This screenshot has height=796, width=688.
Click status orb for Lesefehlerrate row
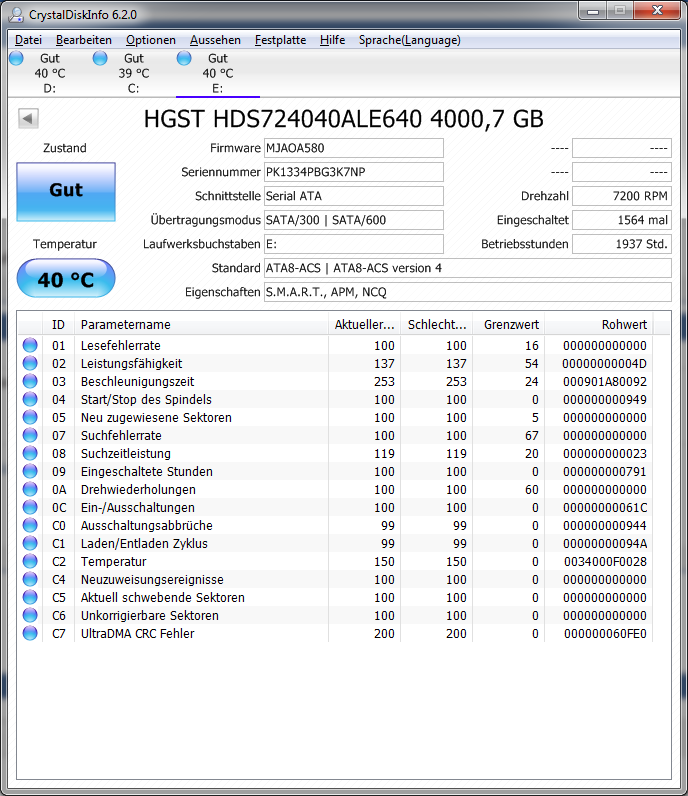(30, 345)
